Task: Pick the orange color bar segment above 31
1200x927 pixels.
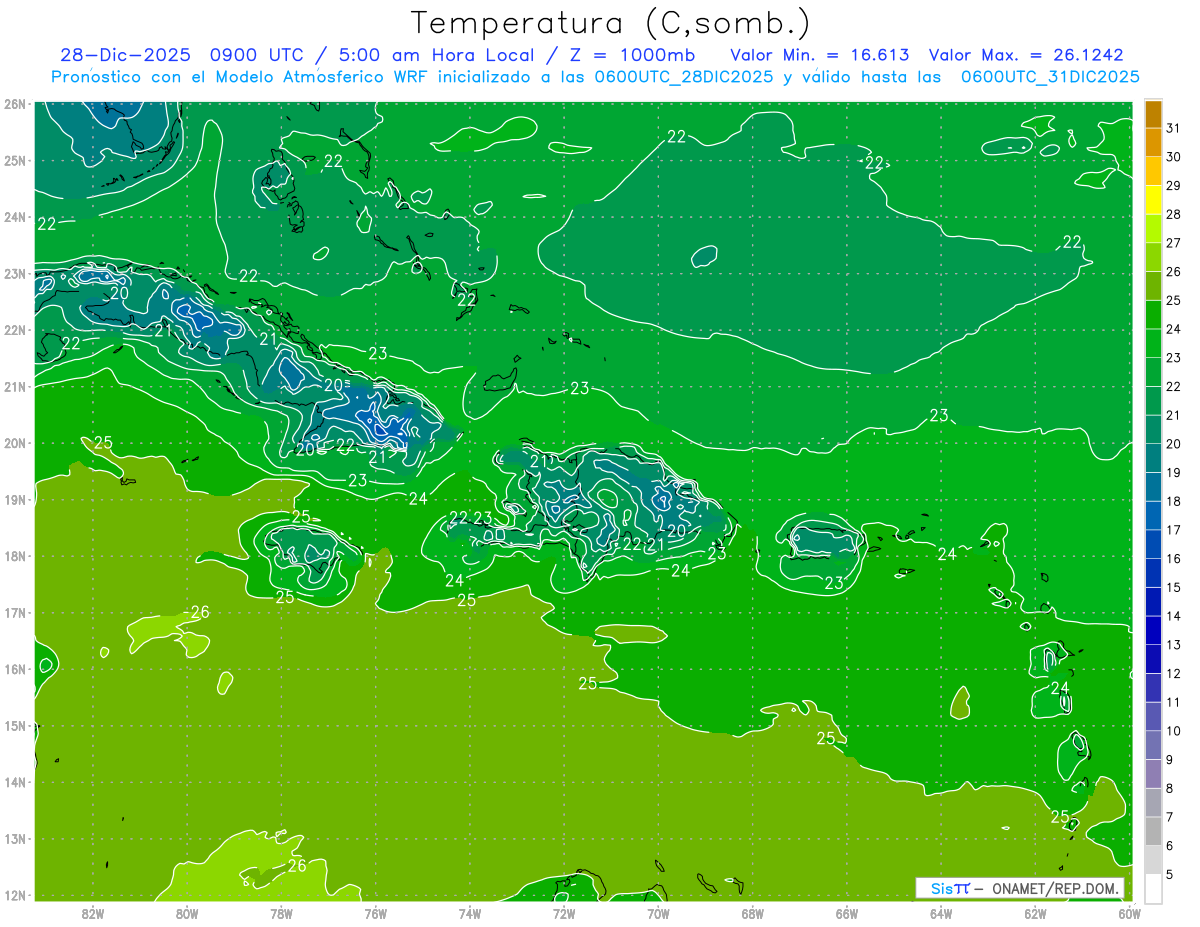Action: [1154, 114]
